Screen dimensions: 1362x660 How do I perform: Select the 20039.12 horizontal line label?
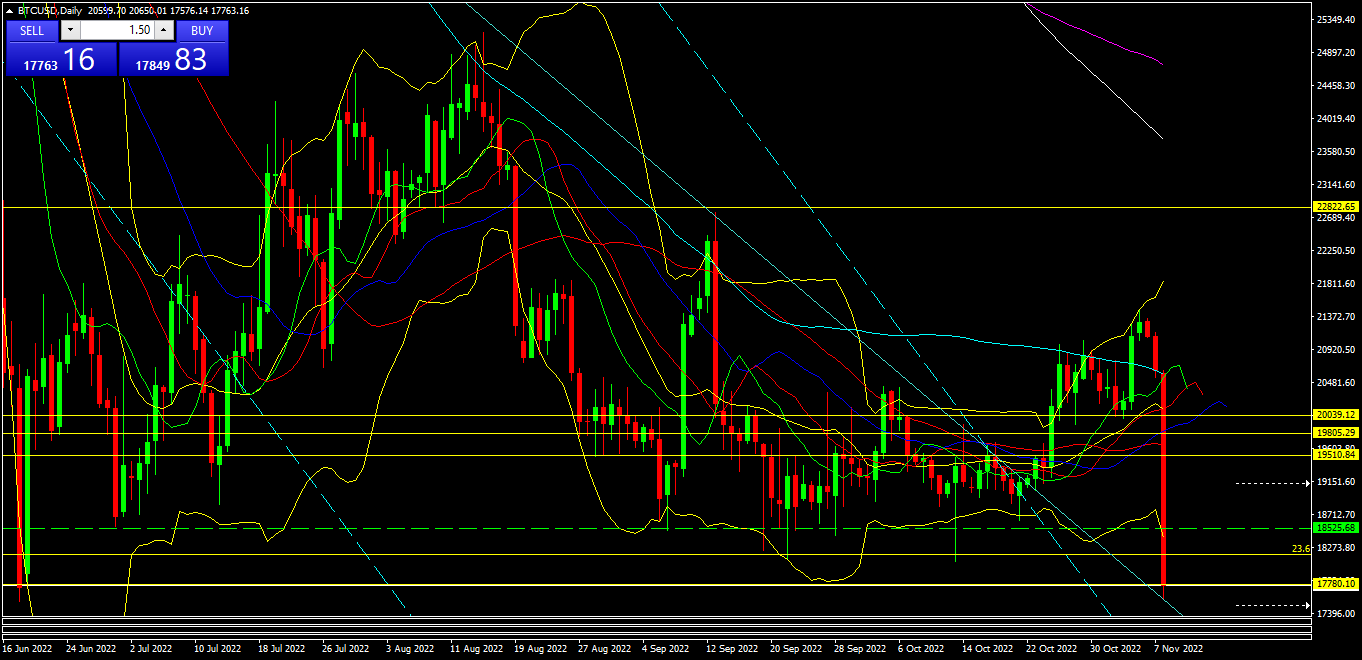[1335, 415]
